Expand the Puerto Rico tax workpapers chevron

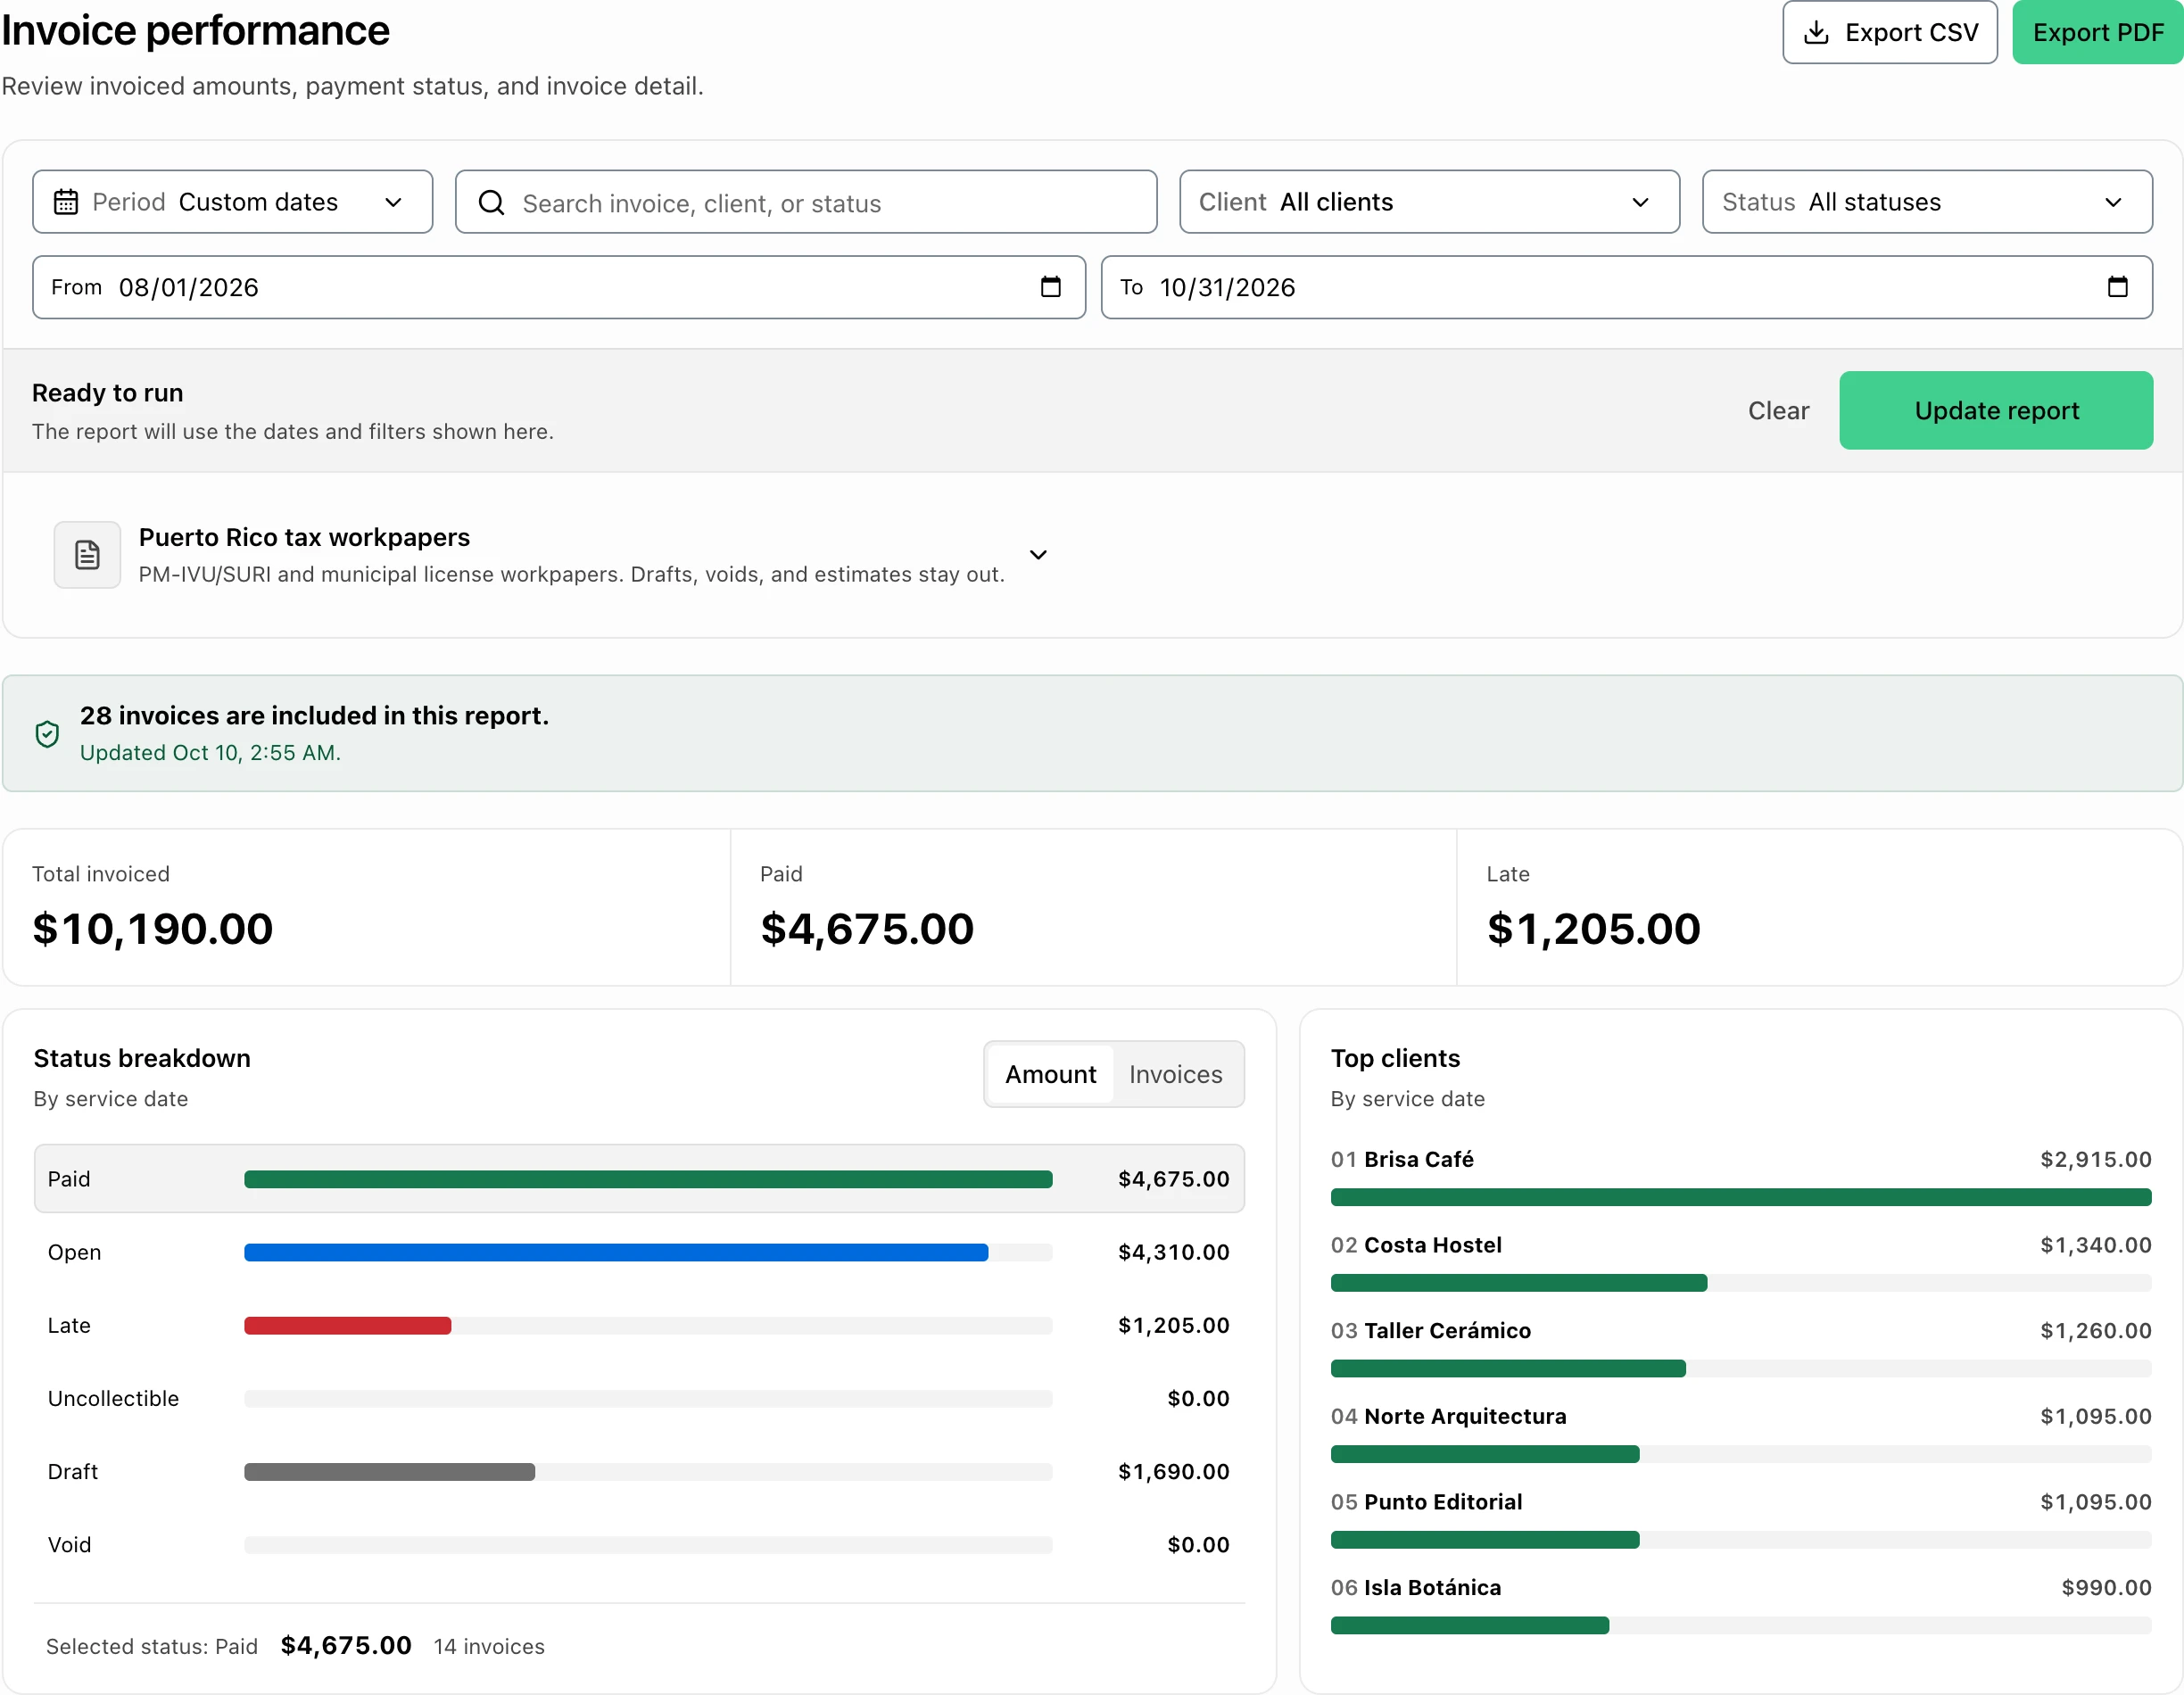tap(1038, 555)
